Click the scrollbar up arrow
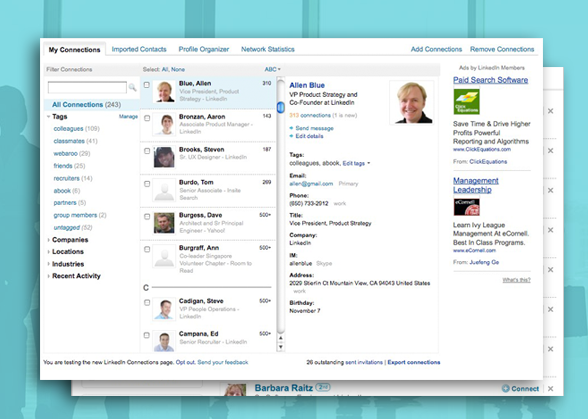This screenshot has height=419, width=588. pyautogui.click(x=280, y=338)
